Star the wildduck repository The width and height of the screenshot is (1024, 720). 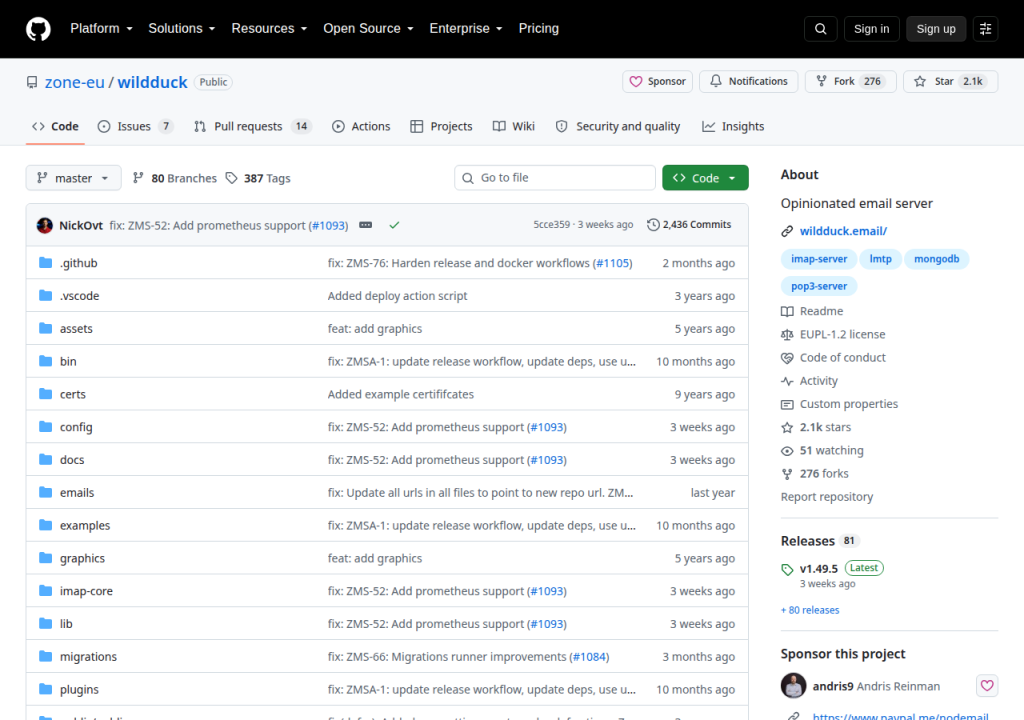coord(950,82)
